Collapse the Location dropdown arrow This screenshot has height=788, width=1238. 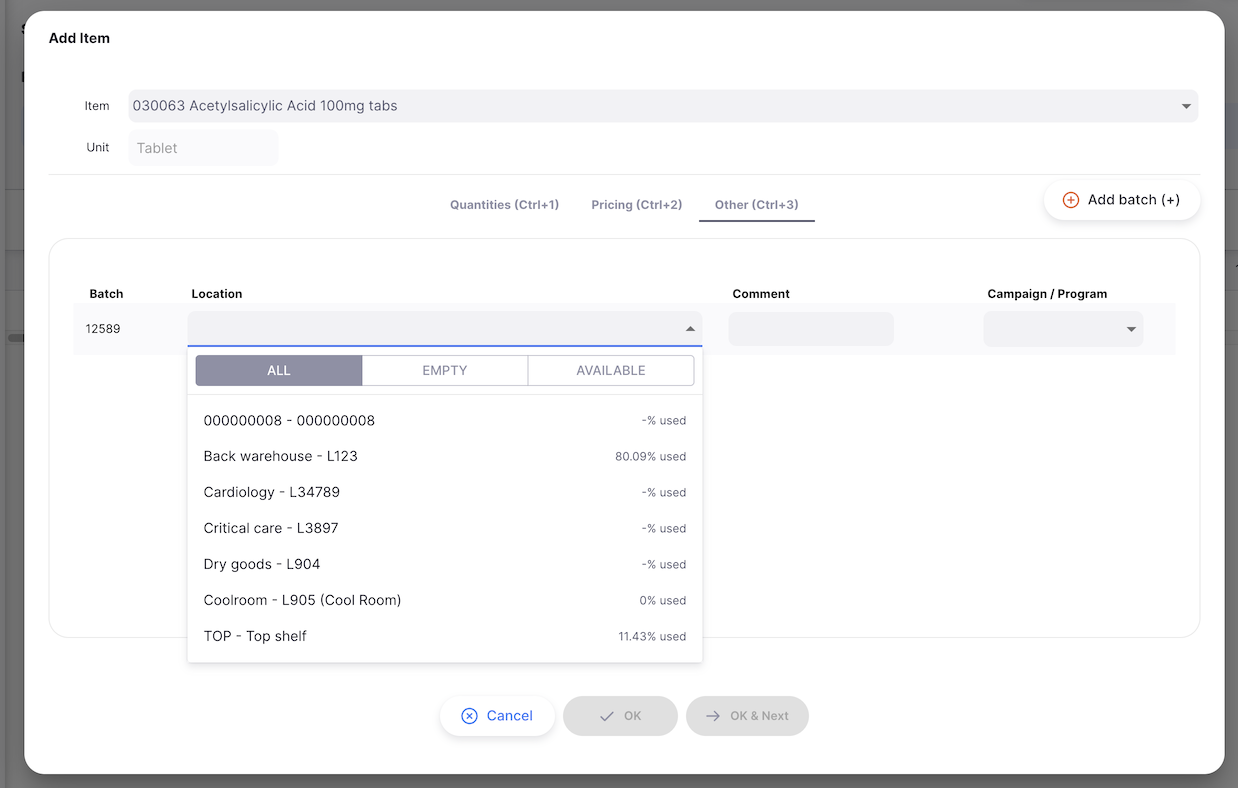point(690,329)
